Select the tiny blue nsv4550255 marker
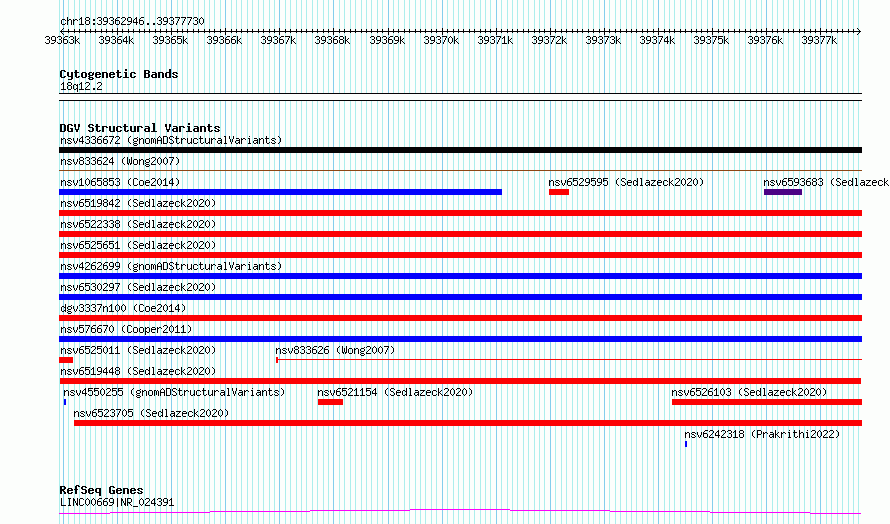 click(65, 402)
